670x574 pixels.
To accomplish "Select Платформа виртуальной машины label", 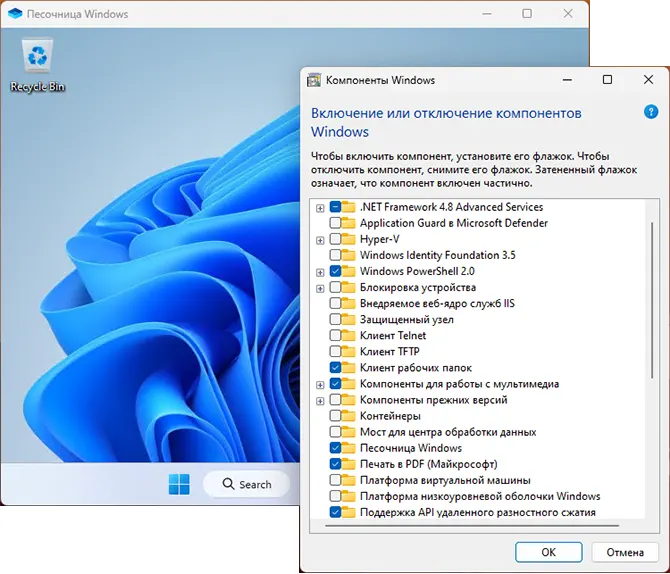I will click(x=445, y=480).
